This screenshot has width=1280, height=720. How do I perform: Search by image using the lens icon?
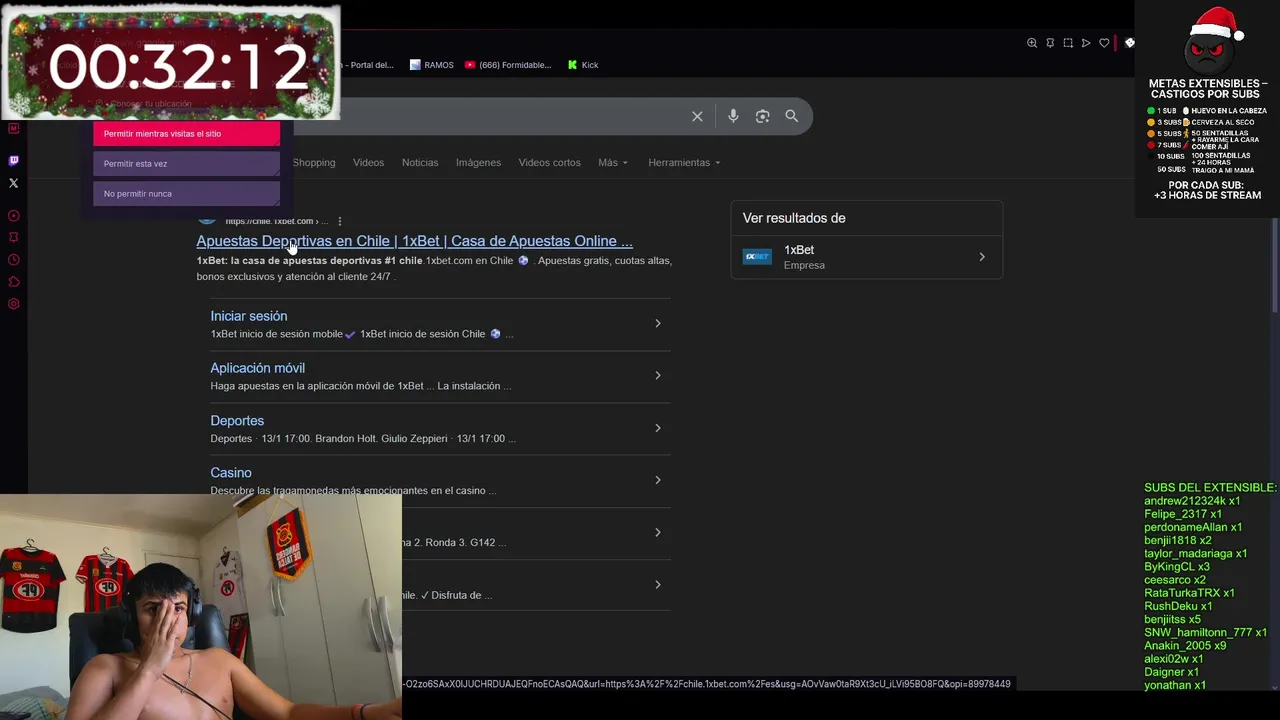tap(762, 116)
